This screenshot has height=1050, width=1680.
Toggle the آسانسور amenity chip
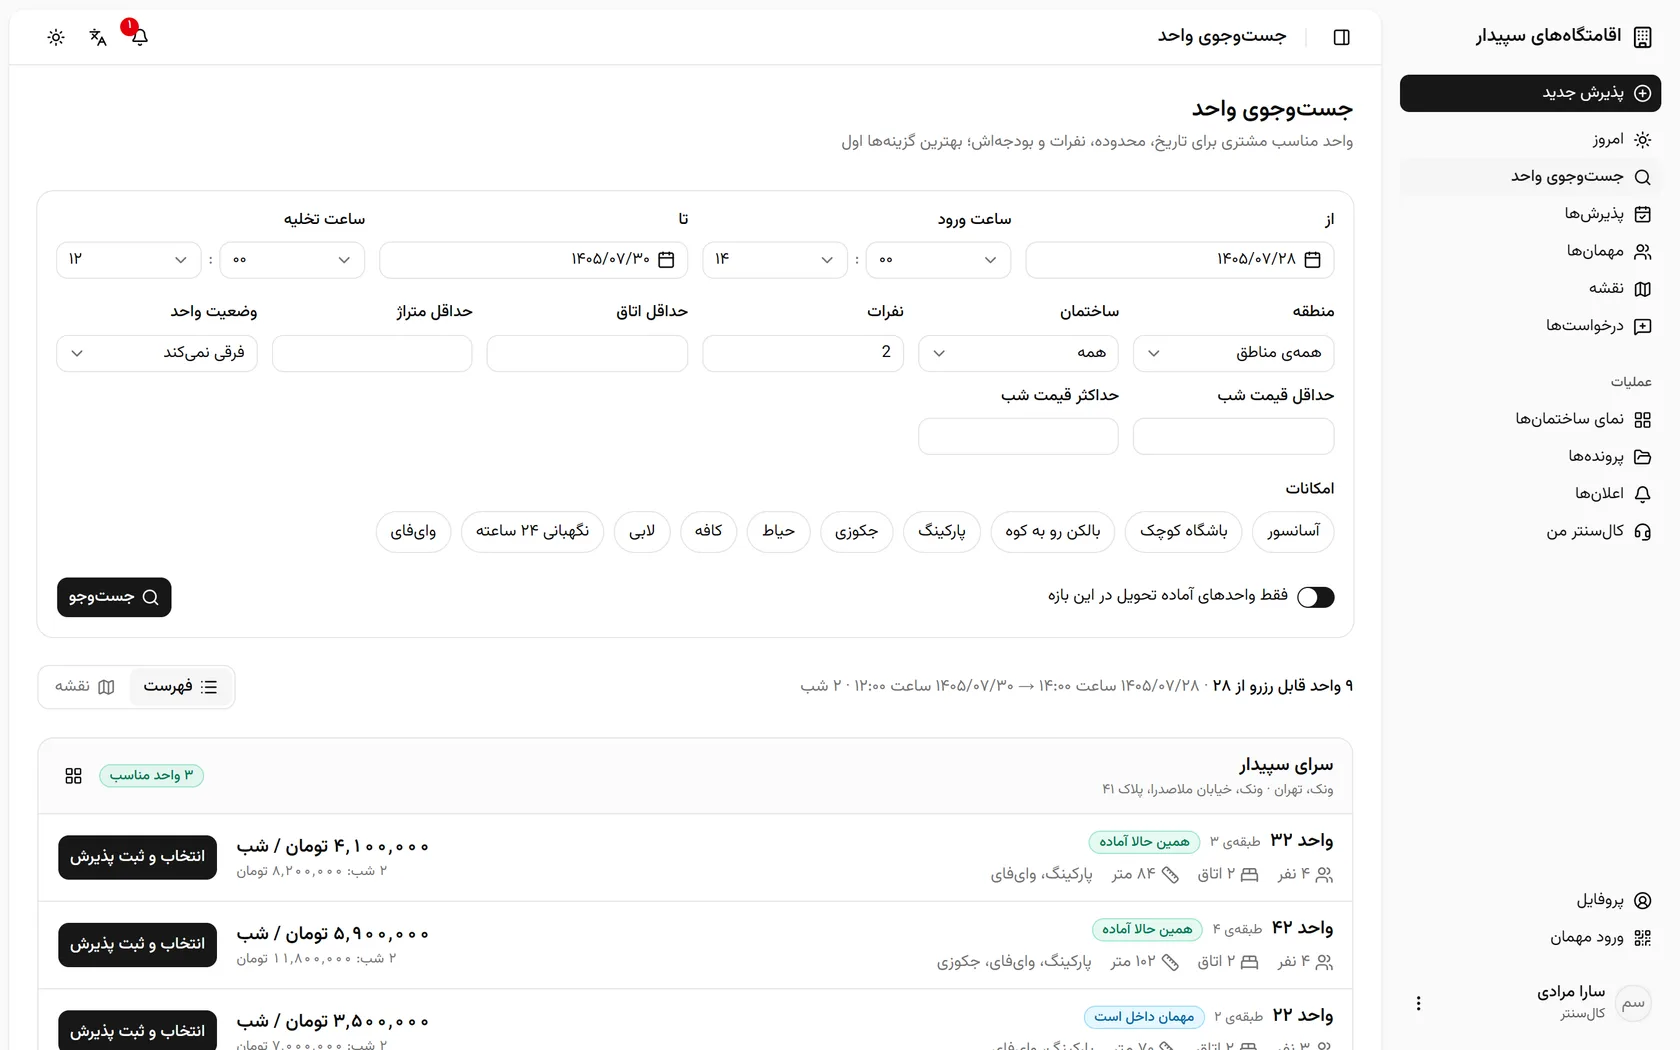click(x=1293, y=532)
